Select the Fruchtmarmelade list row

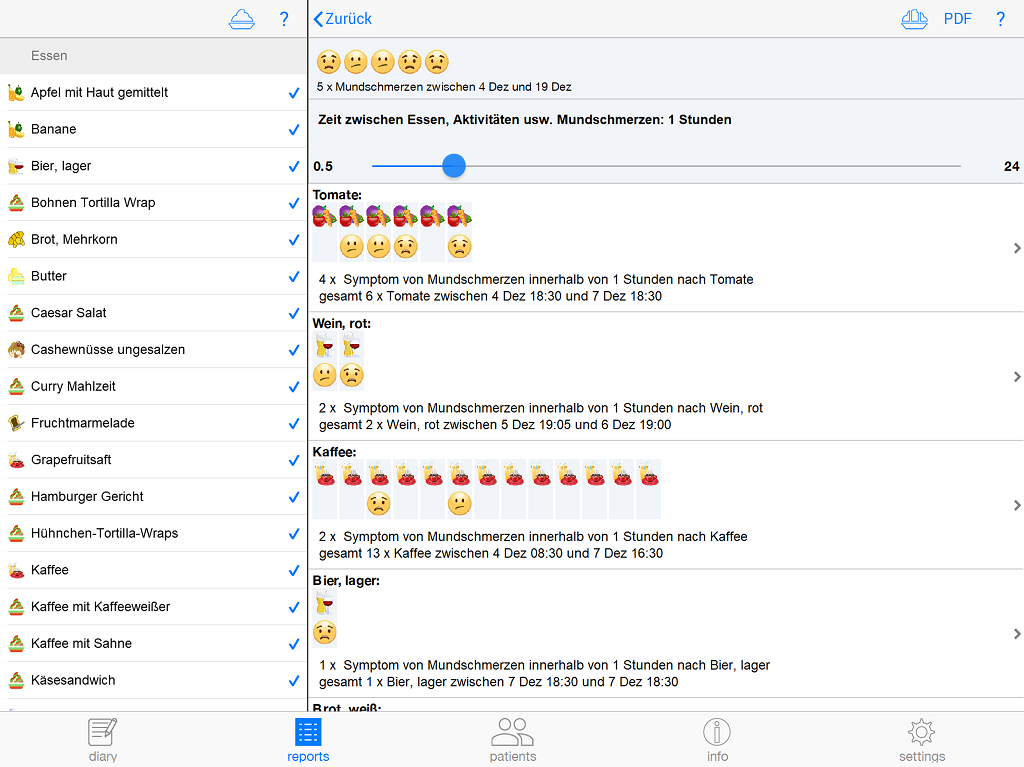pyautogui.click(x=153, y=423)
